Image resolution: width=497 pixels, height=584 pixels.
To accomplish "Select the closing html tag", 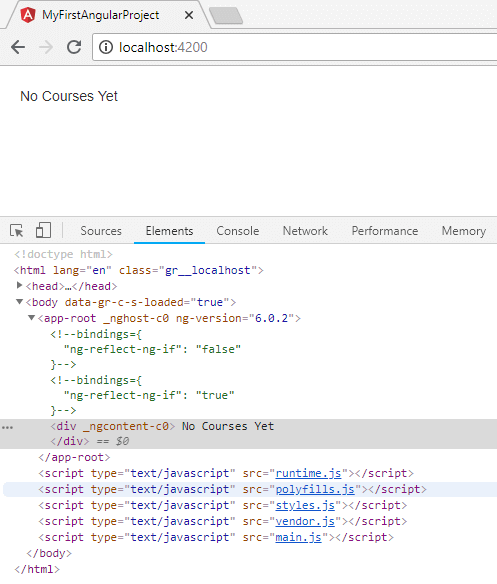I will [x=37, y=569].
